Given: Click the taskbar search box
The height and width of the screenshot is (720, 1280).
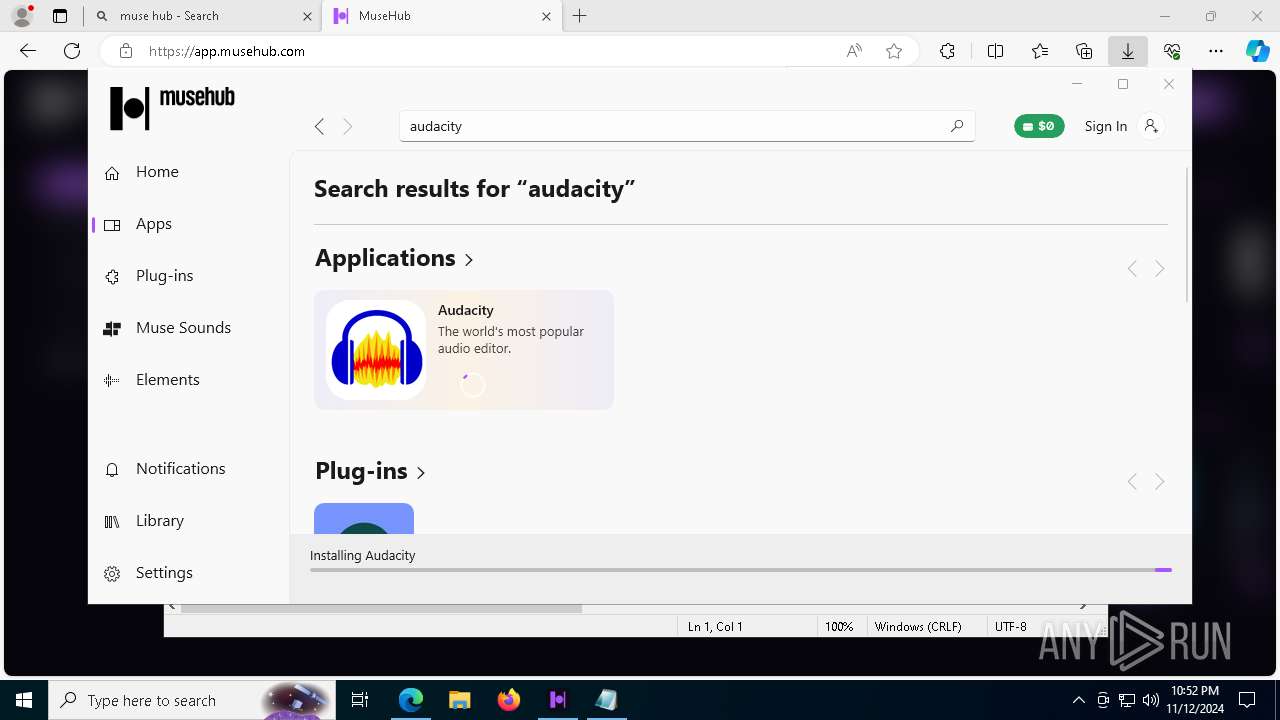Looking at the screenshot, I should point(192,700).
